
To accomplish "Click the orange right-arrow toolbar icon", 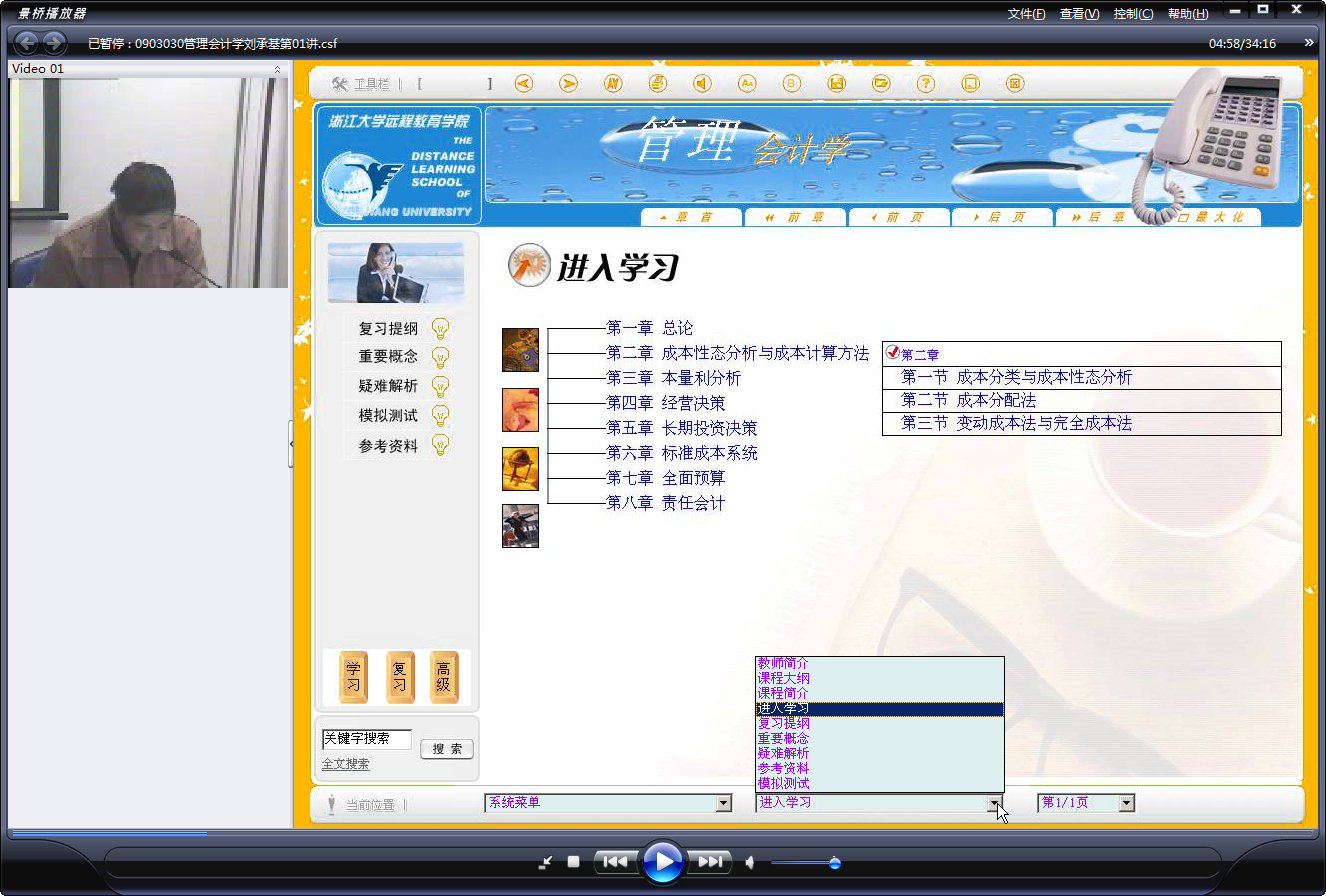I will (568, 84).
